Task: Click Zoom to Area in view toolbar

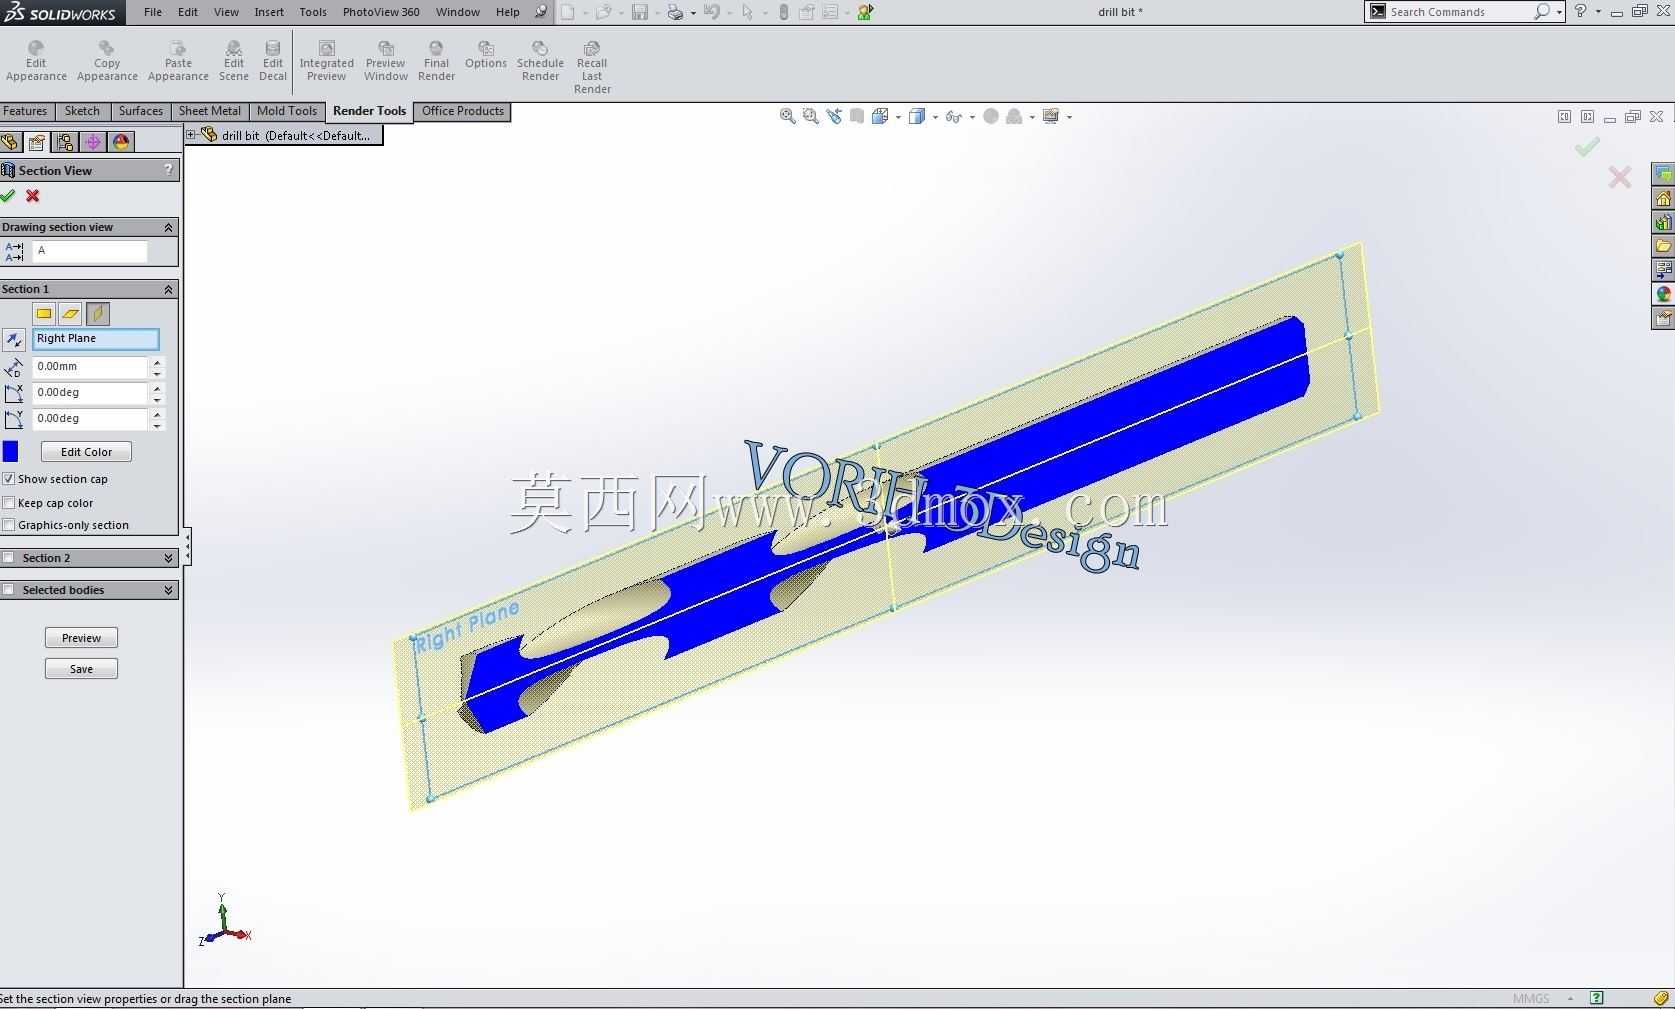Action: click(811, 116)
